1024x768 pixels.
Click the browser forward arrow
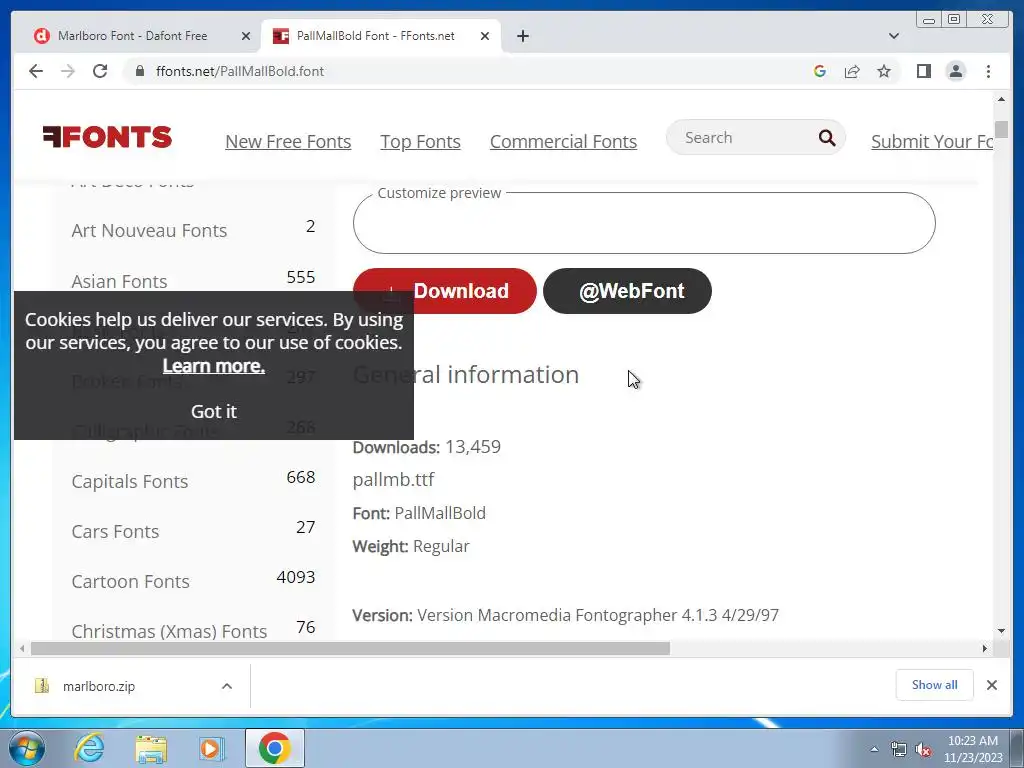click(x=68, y=71)
